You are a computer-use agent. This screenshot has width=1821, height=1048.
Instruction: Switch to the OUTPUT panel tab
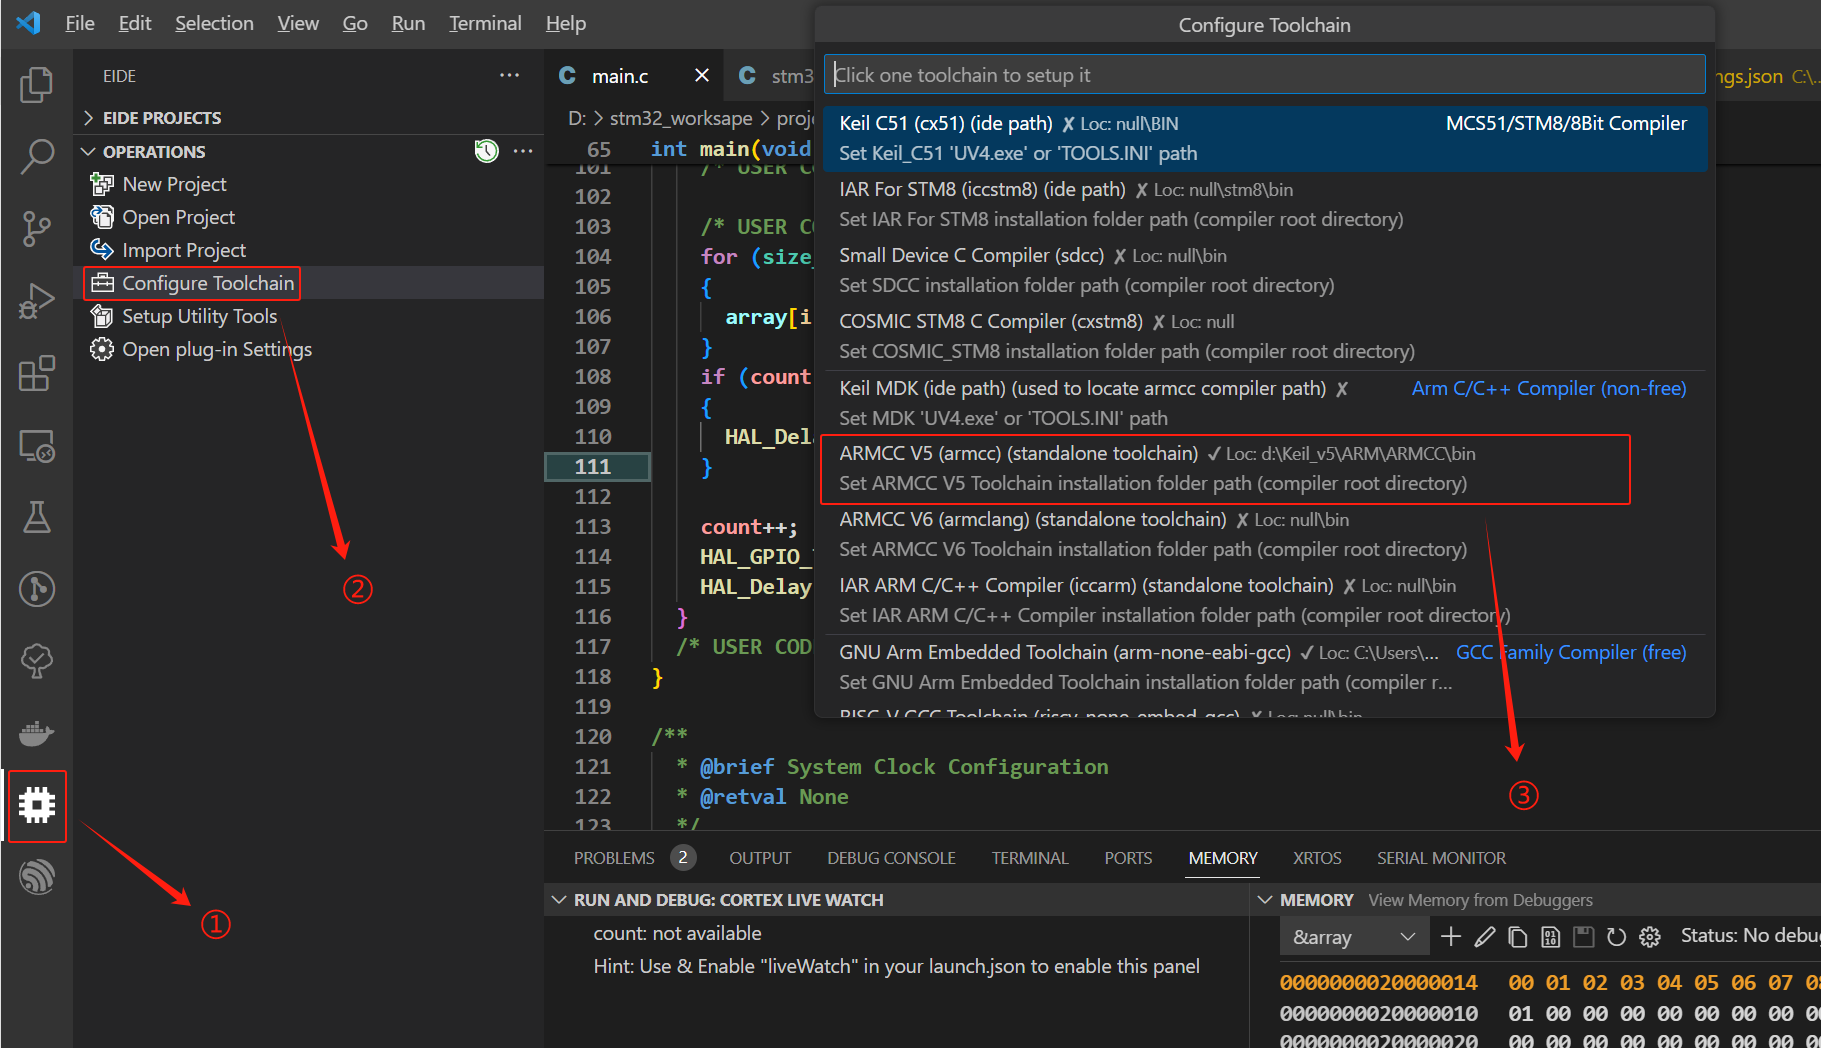coord(760,858)
